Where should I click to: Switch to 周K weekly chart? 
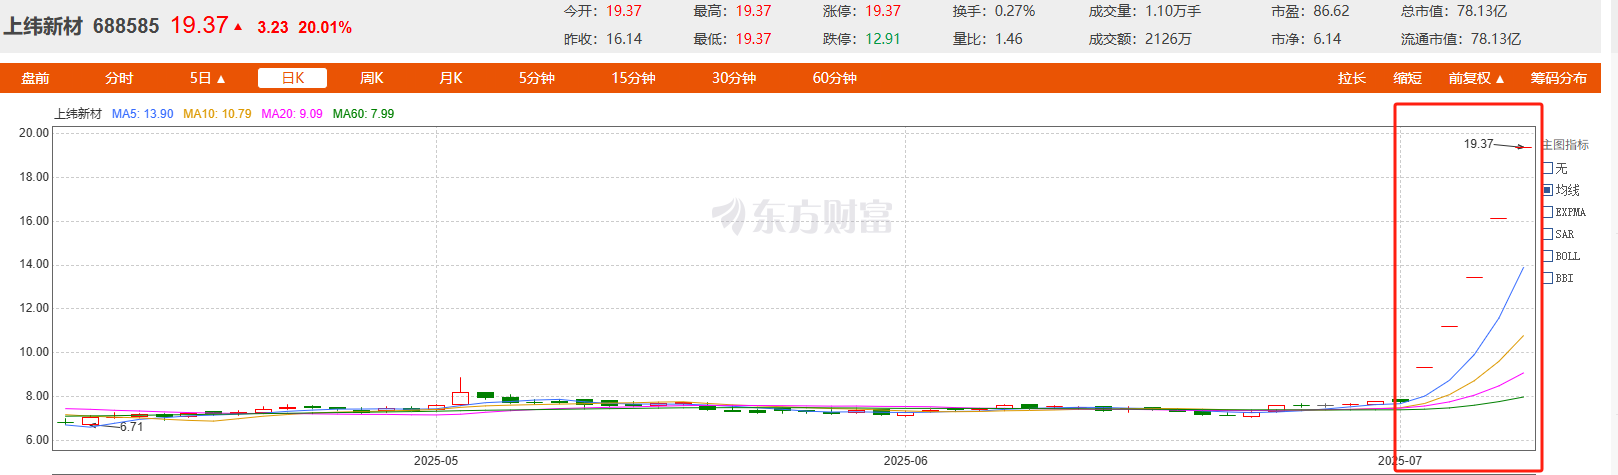coord(372,78)
